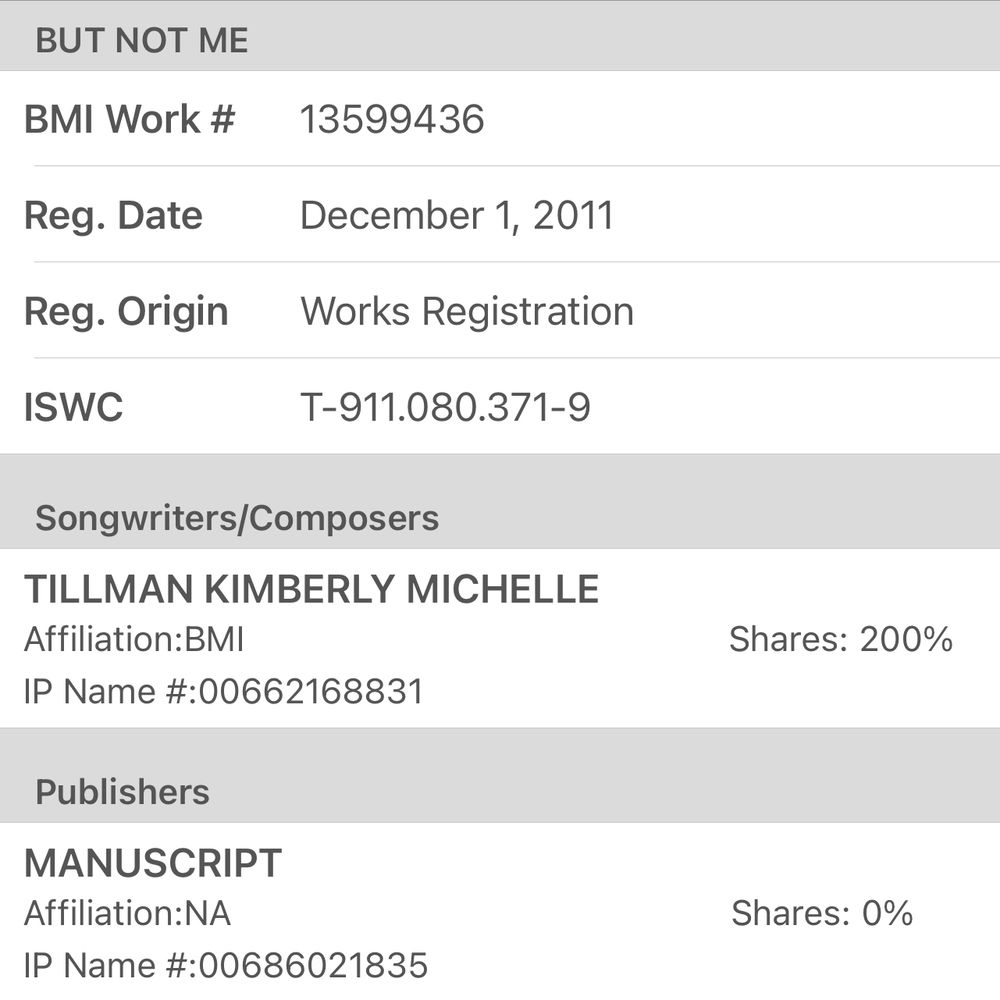Select the ISWC code T-911.080.371-9
Screen dimensions: 1000x1000
(x=445, y=408)
